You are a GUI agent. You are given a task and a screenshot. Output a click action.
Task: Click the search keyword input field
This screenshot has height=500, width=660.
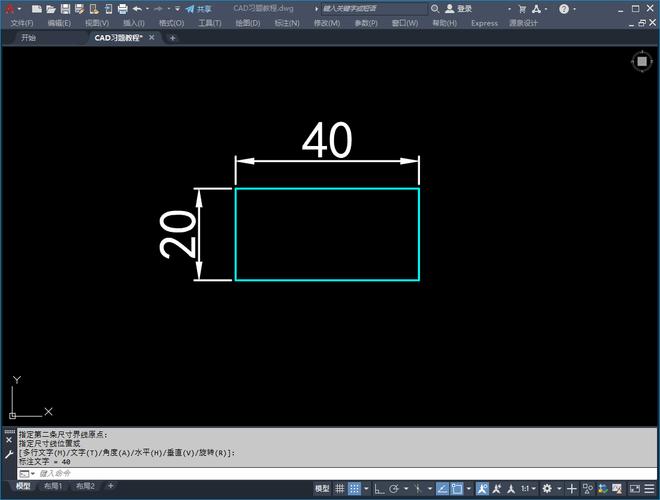374,8
